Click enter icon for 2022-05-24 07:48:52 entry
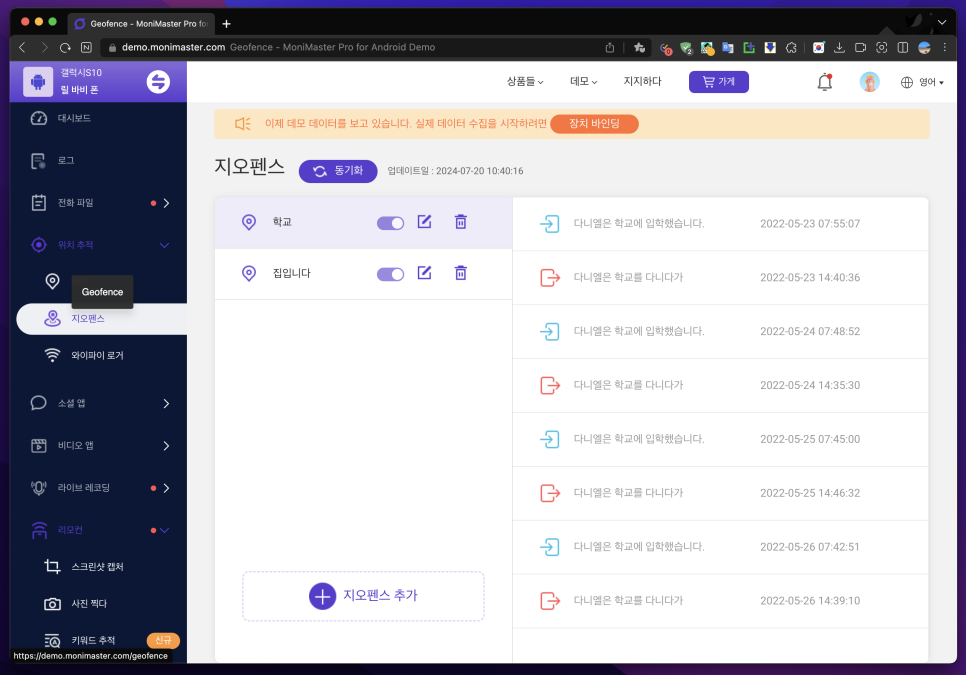Screen dimensions: 966x675 550,331
